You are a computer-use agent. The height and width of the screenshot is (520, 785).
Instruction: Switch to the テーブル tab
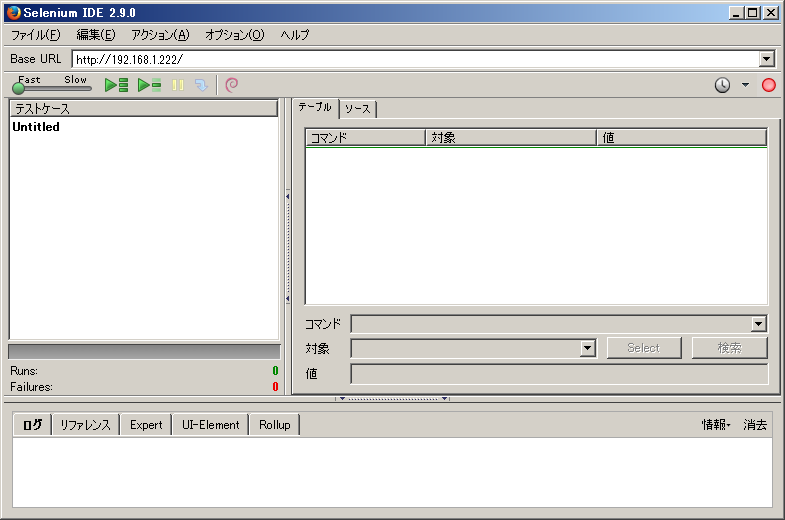tap(315, 107)
